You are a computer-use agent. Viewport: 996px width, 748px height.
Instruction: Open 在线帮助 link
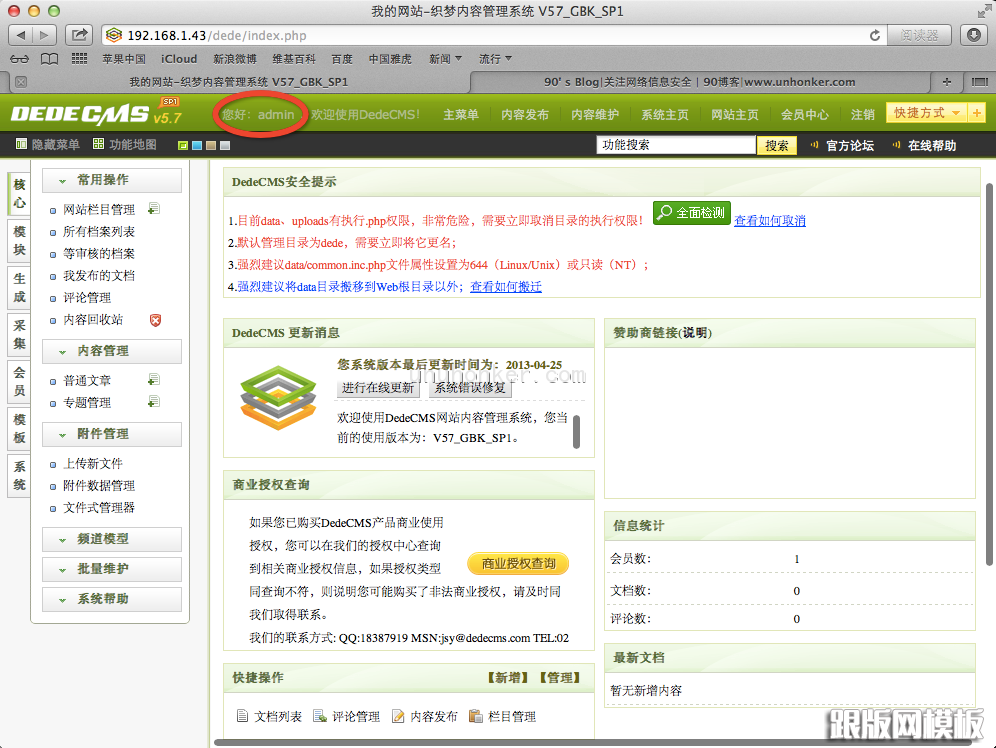click(932, 145)
